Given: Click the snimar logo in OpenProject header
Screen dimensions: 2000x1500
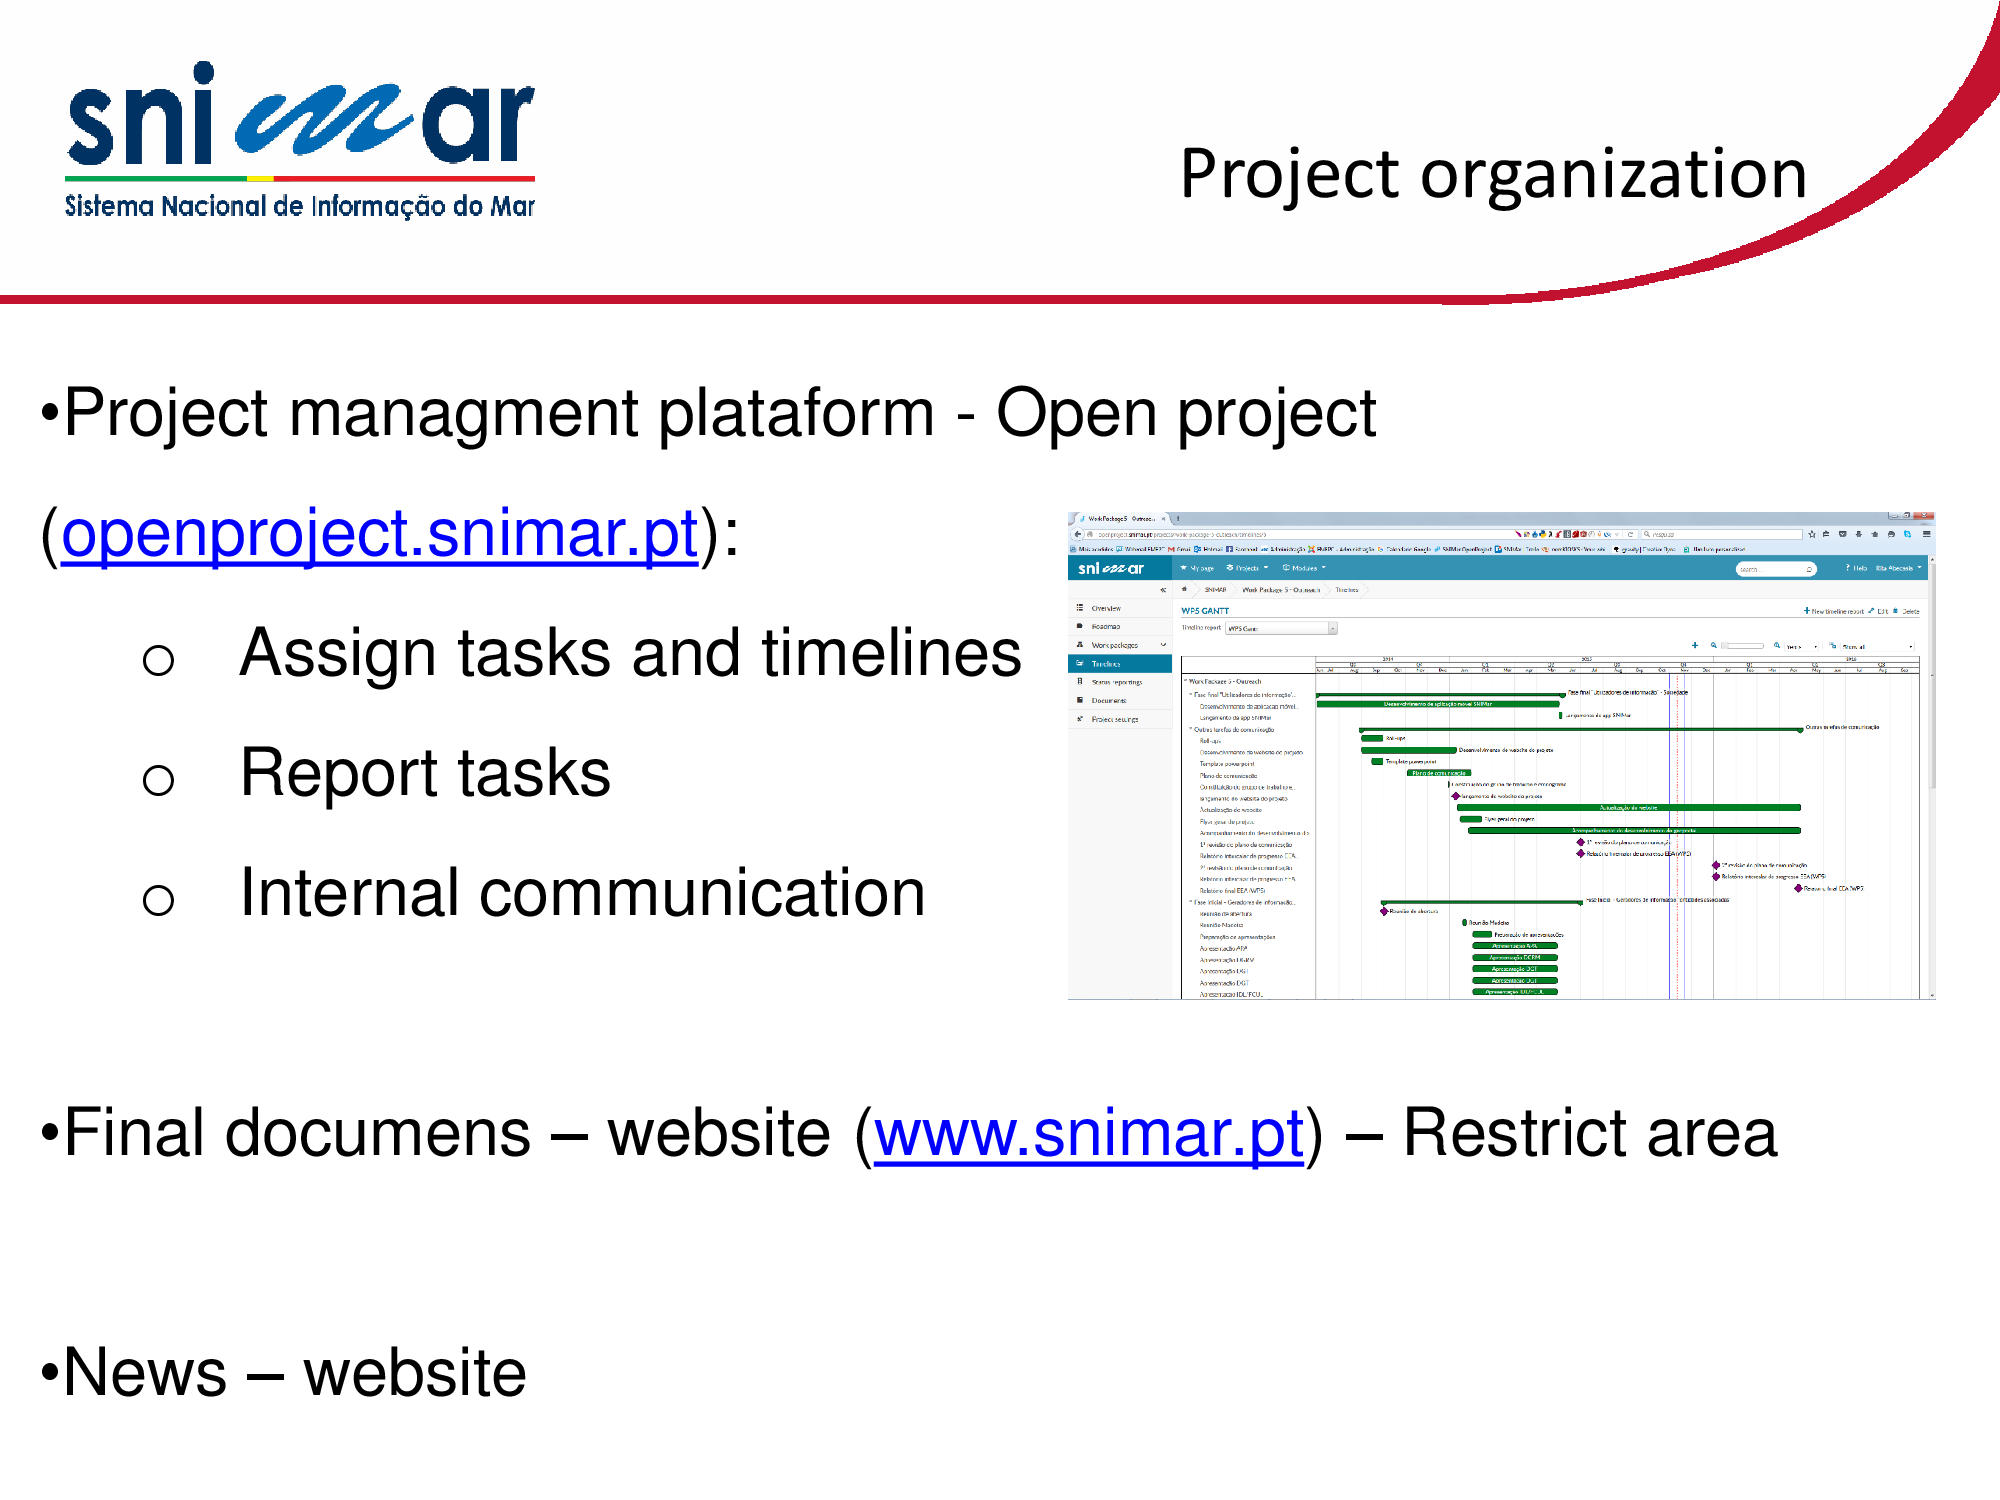Looking at the screenshot, I should point(1110,569).
